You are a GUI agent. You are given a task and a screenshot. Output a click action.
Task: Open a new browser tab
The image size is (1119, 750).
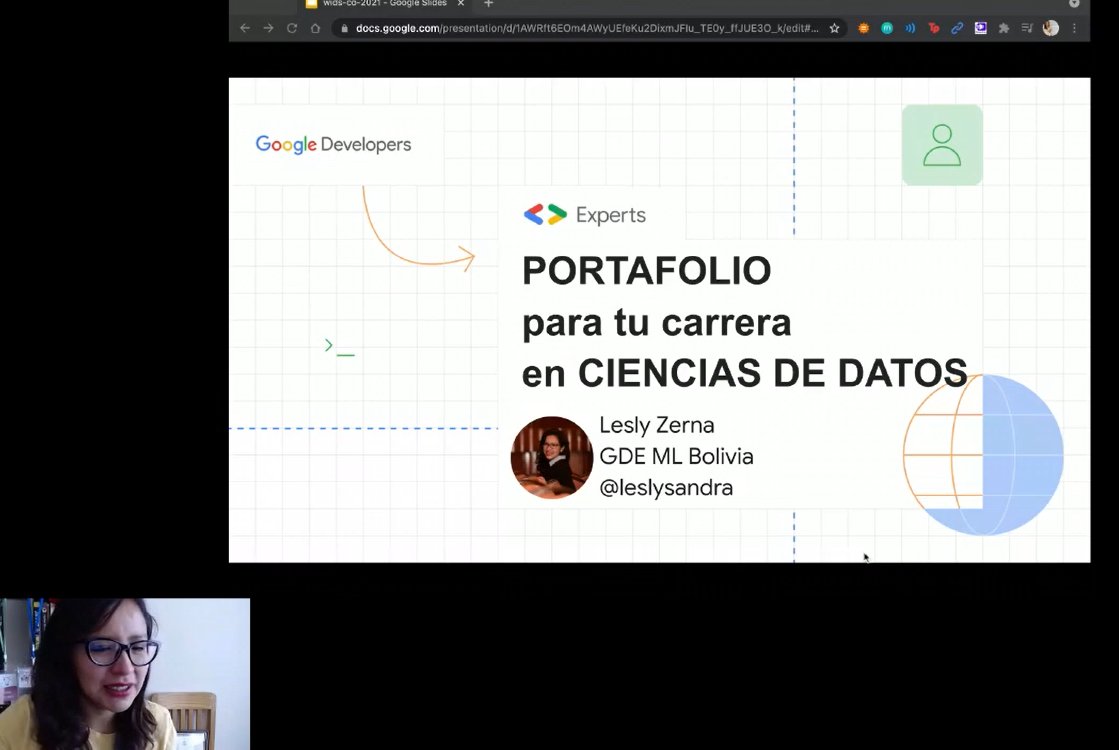[489, 4]
